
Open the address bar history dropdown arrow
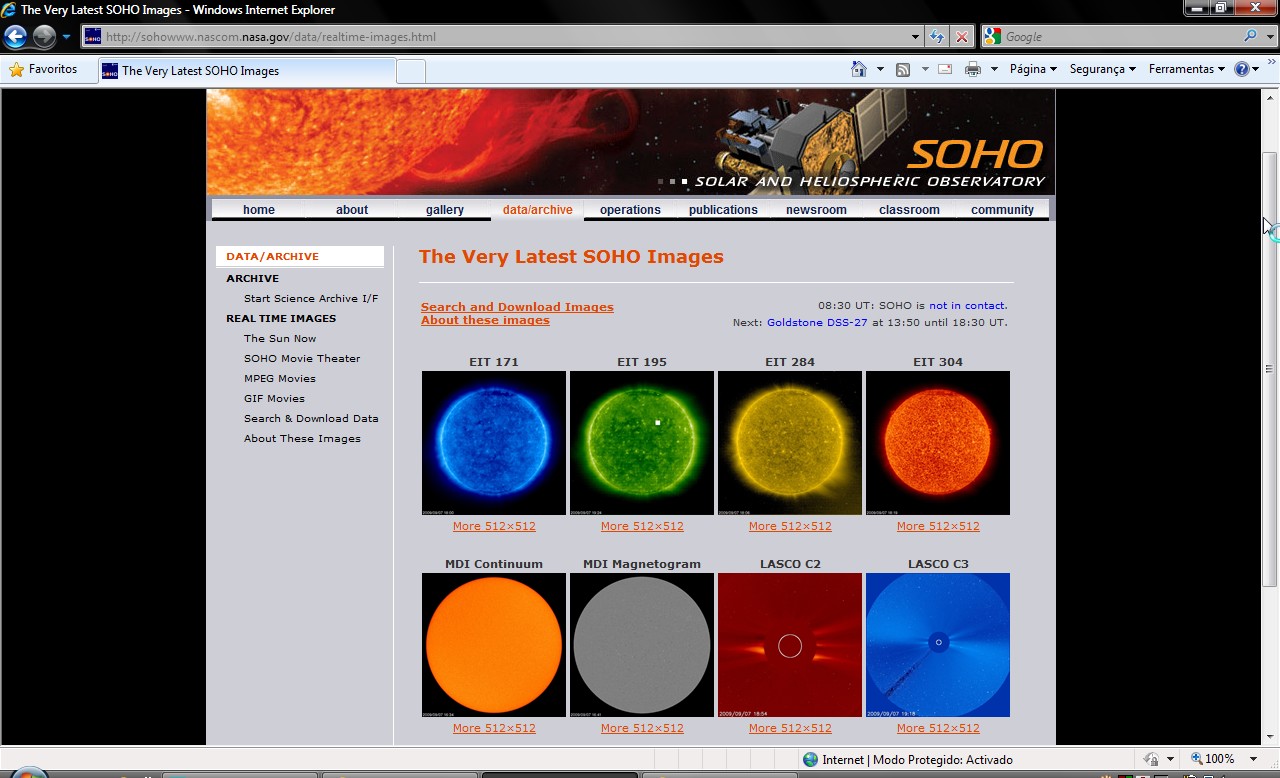tap(915, 37)
